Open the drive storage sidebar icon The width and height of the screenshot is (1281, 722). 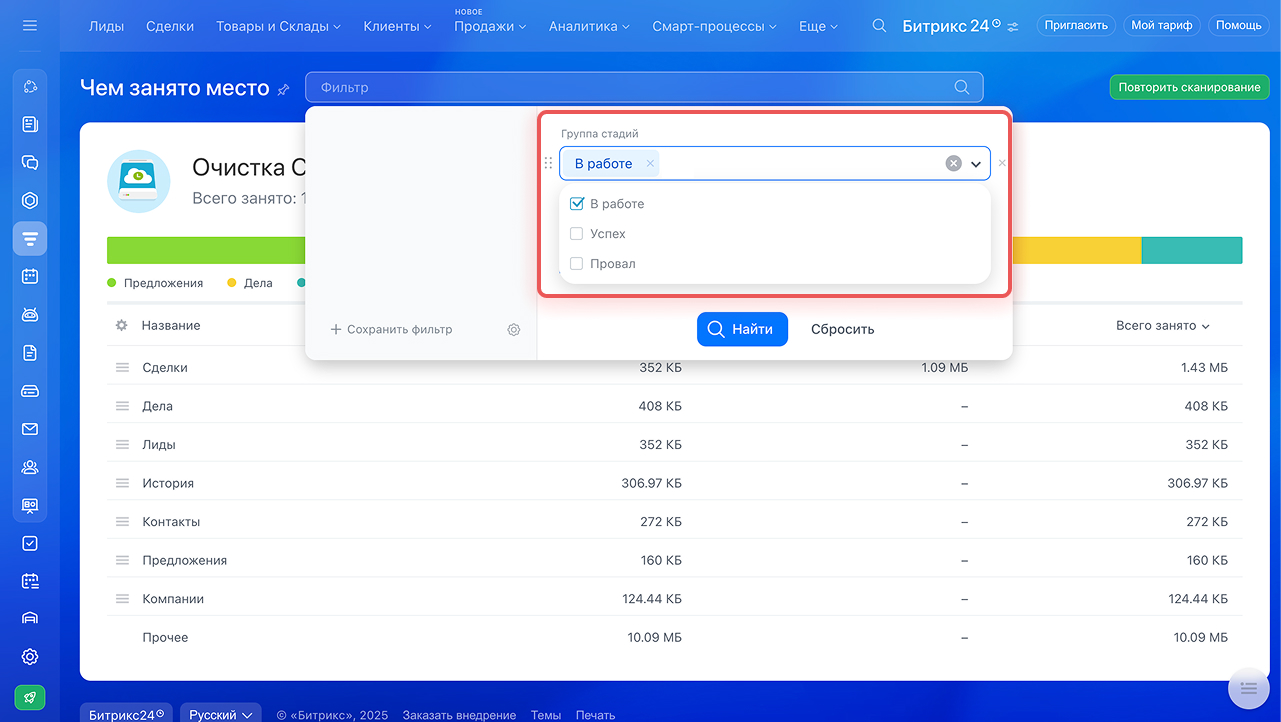tap(30, 391)
